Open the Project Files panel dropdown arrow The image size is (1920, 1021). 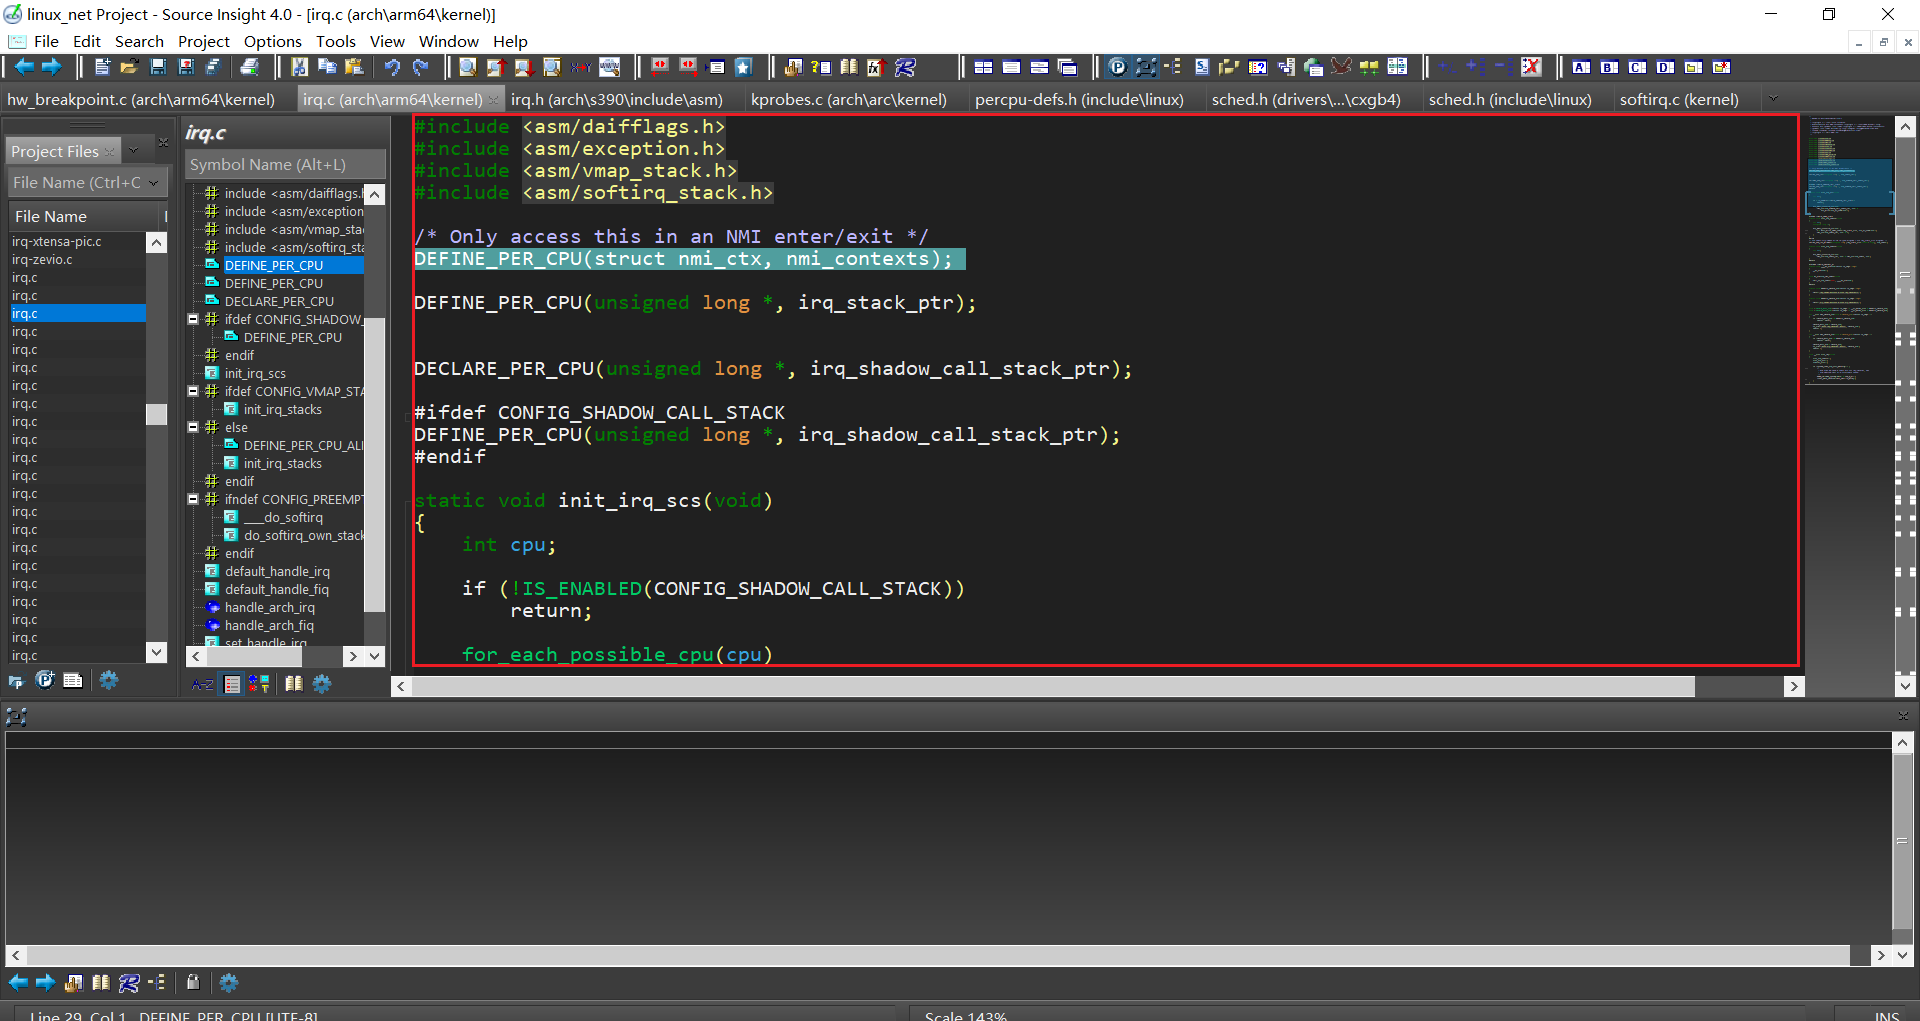pyautogui.click(x=134, y=151)
